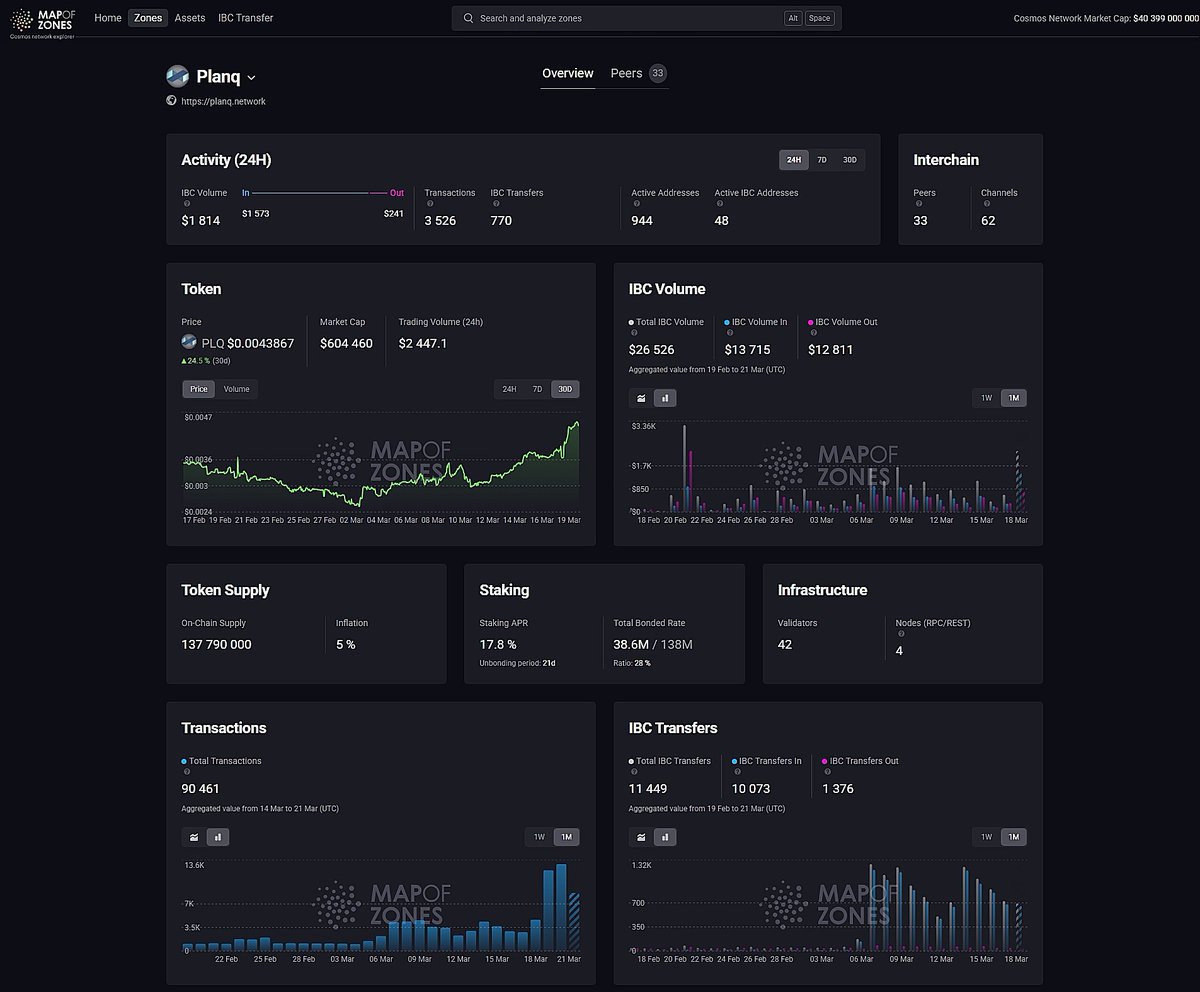The width and height of the screenshot is (1200, 992).
Task: Click the magnifier icon in search bar
Action: tap(468, 18)
